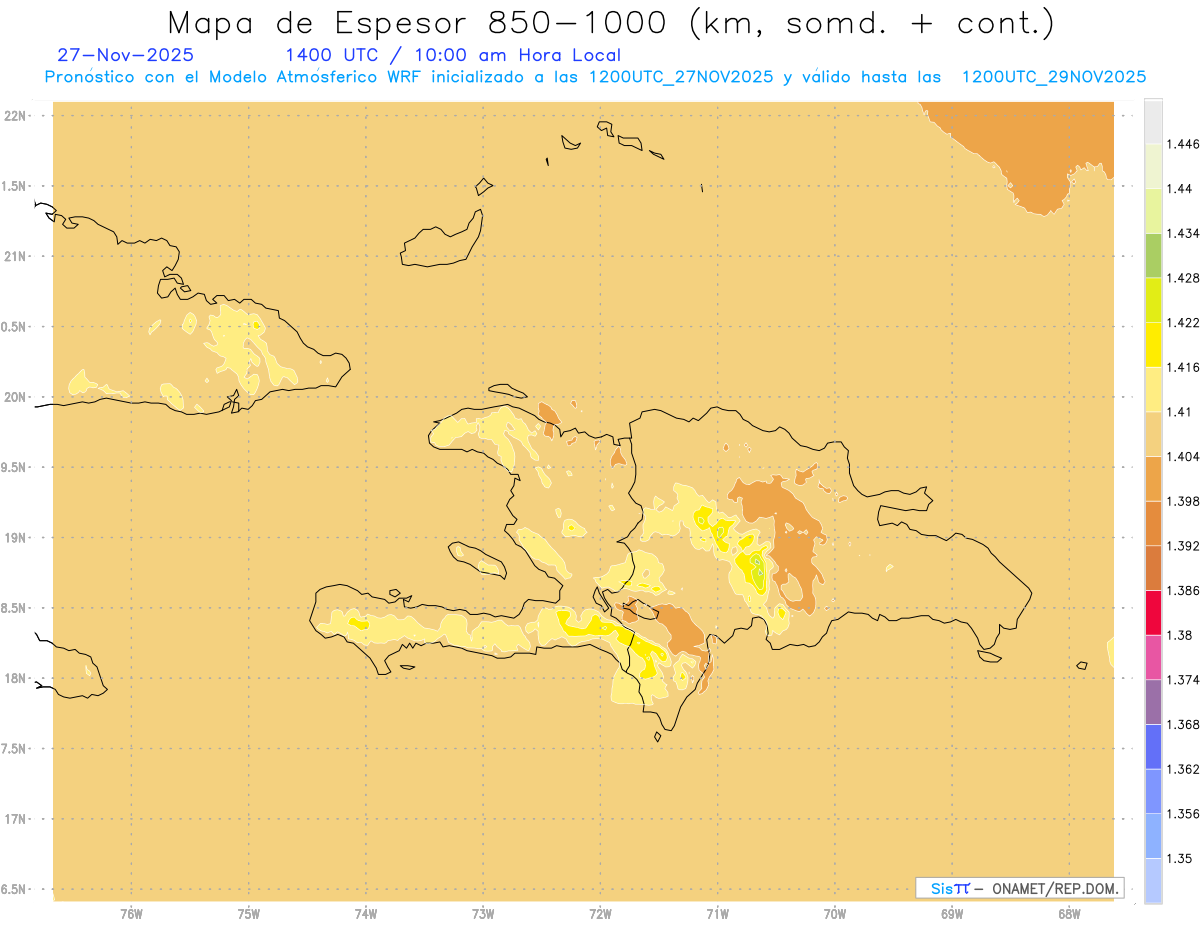
Task: Click legend value '1.368'
Action: 1183,724
